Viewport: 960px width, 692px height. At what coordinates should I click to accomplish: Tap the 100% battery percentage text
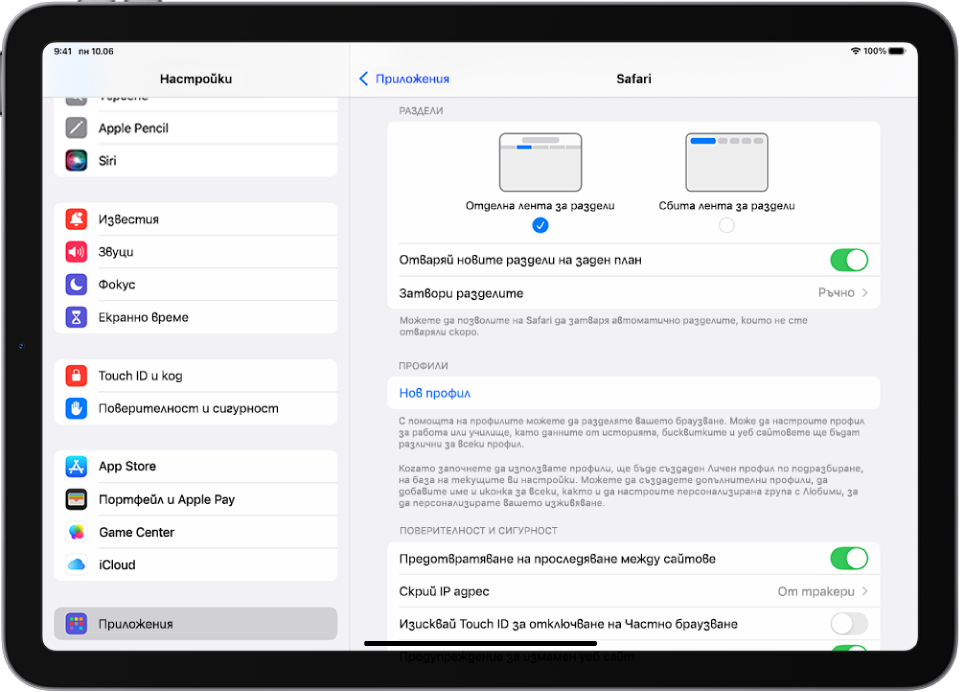(x=875, y=51)
